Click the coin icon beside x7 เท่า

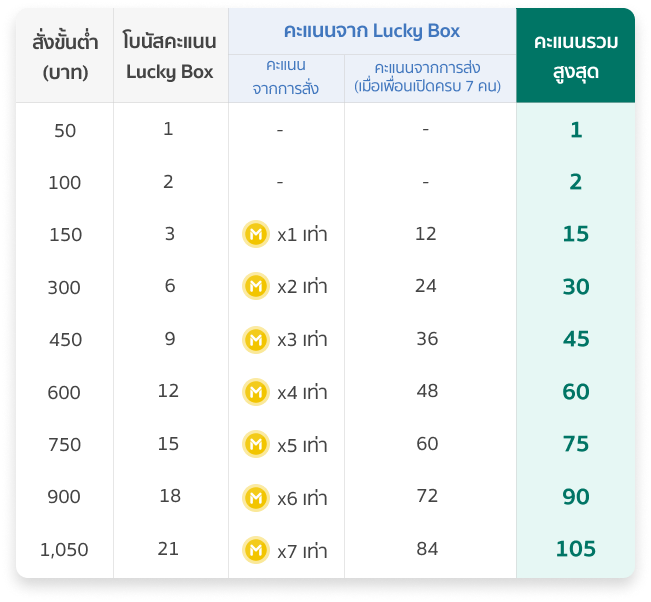click(256, 549)
